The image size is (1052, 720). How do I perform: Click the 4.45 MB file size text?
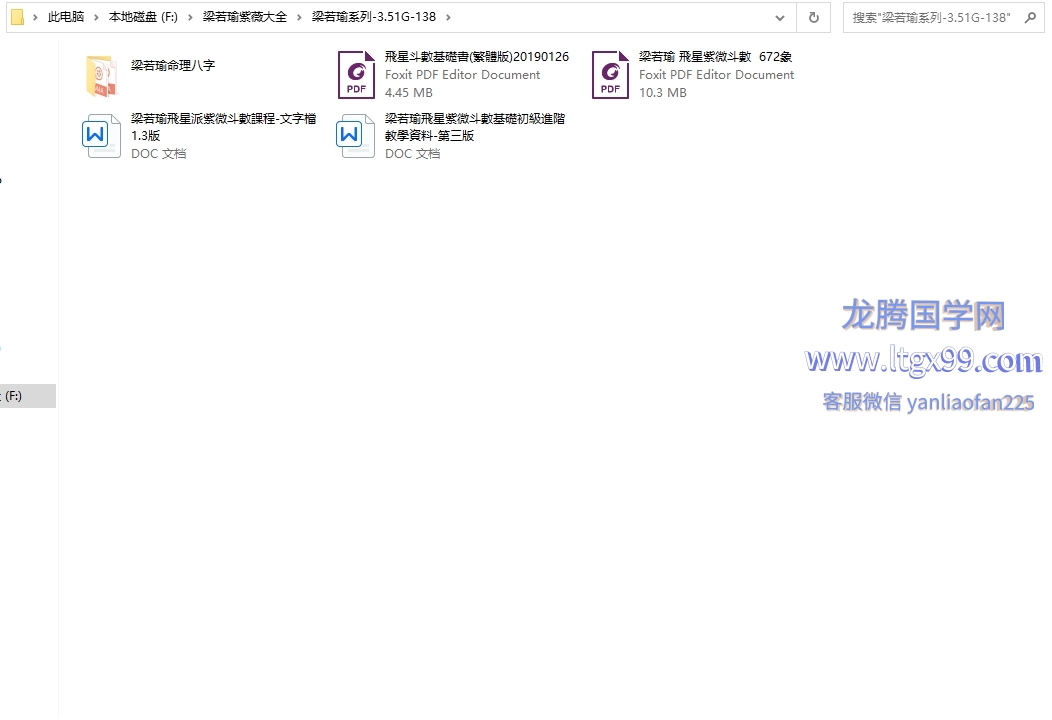[x=409, y=93]
